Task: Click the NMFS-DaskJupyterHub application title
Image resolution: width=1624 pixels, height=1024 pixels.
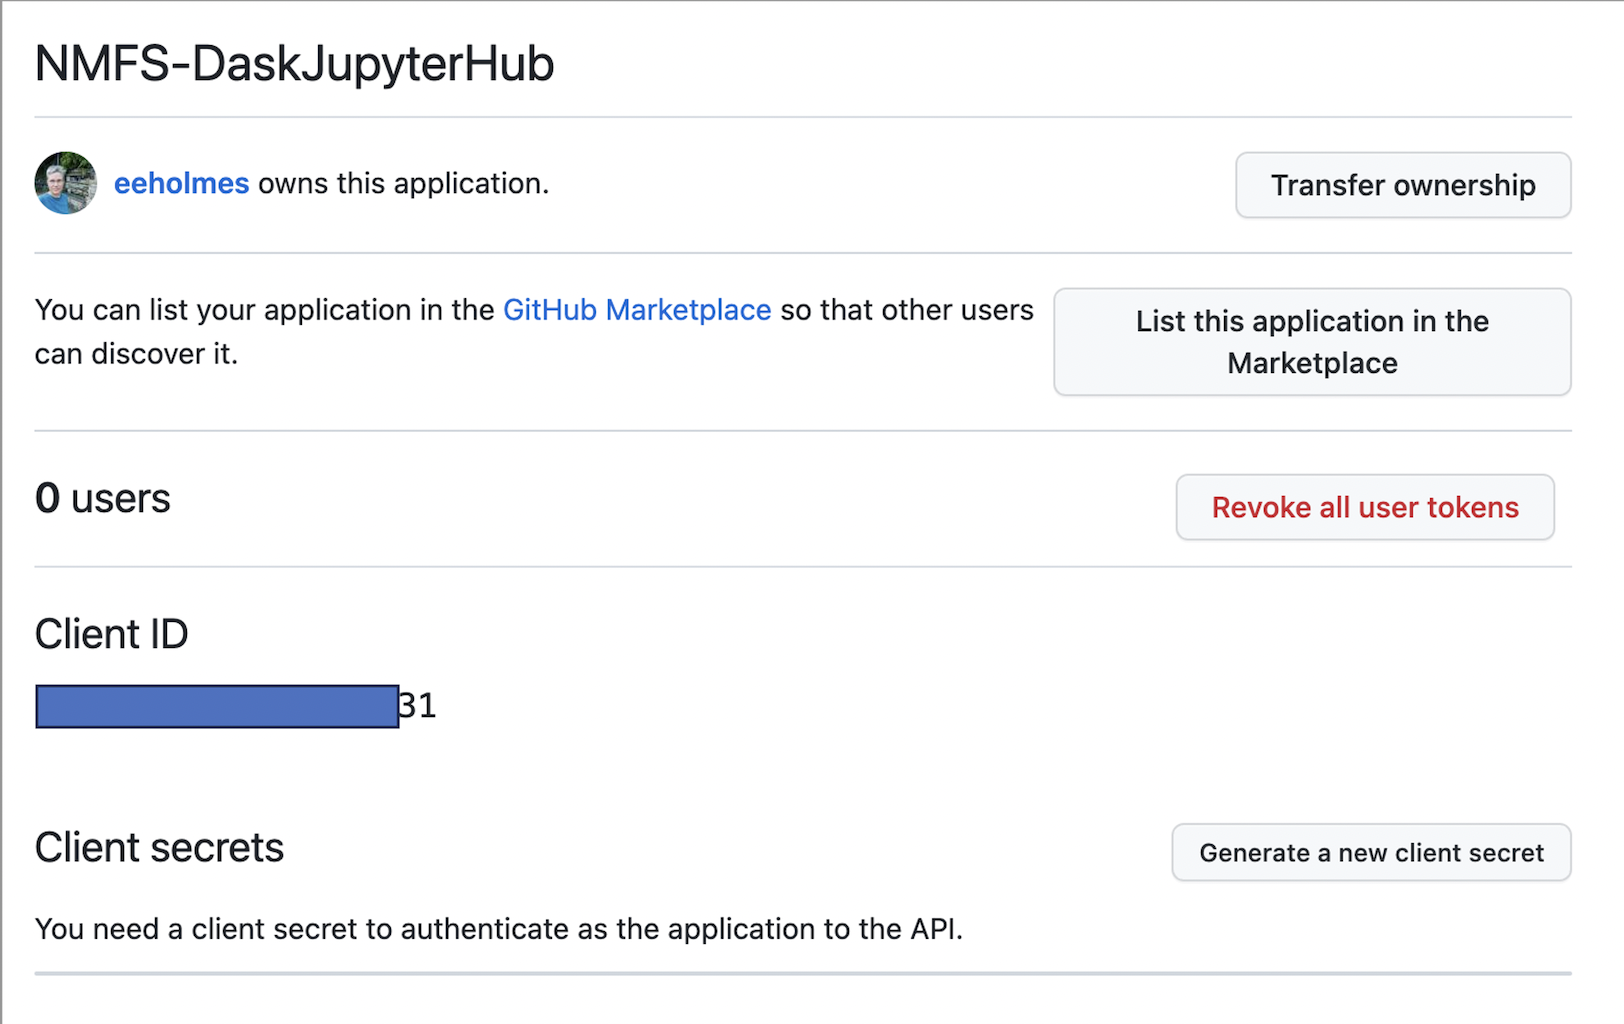Action: pyautogui.click(x=294, y=64)
